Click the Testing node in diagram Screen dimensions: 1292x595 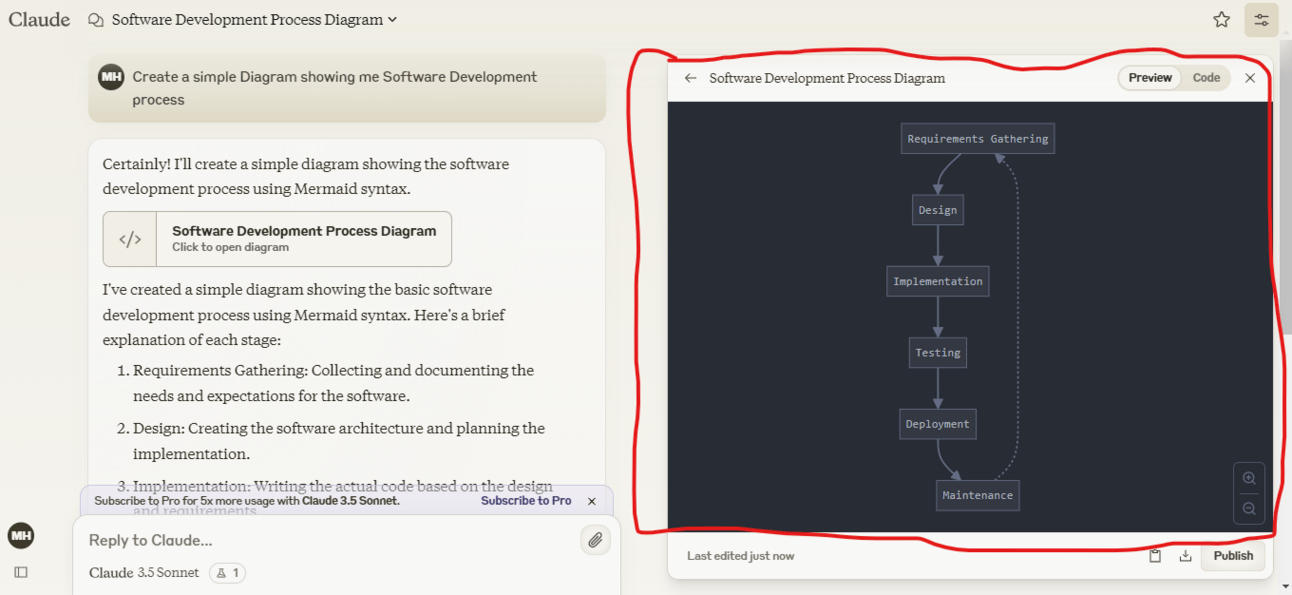(x=938, y=353)
